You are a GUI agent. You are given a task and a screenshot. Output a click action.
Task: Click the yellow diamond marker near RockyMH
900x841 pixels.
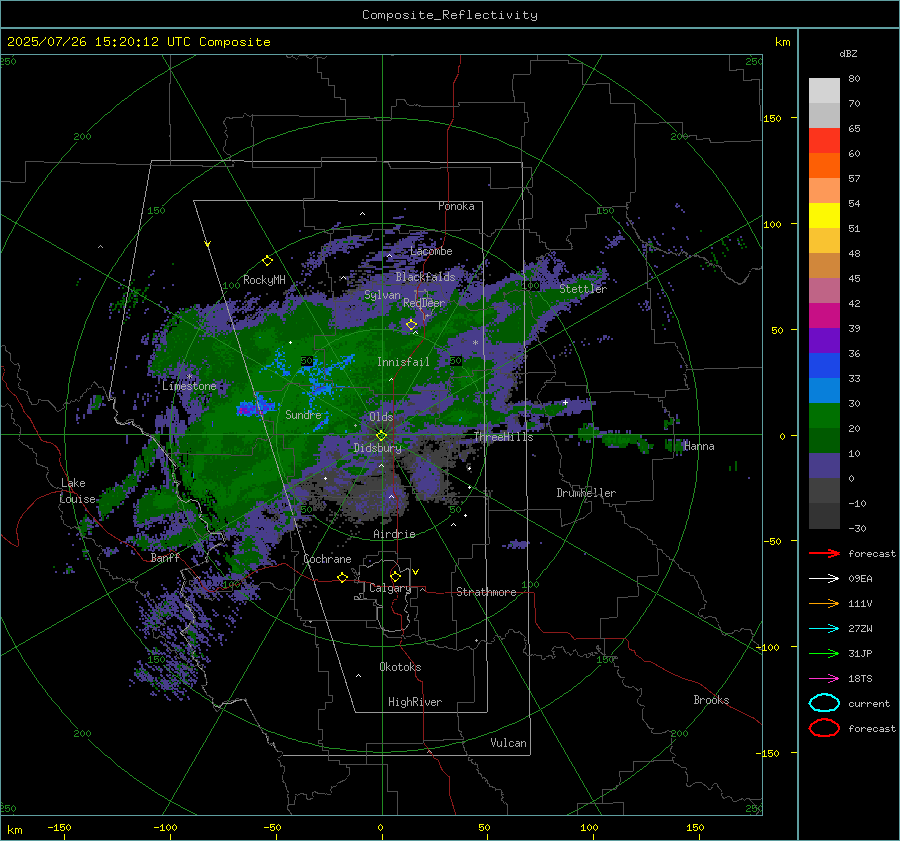(x=267, y=261)
